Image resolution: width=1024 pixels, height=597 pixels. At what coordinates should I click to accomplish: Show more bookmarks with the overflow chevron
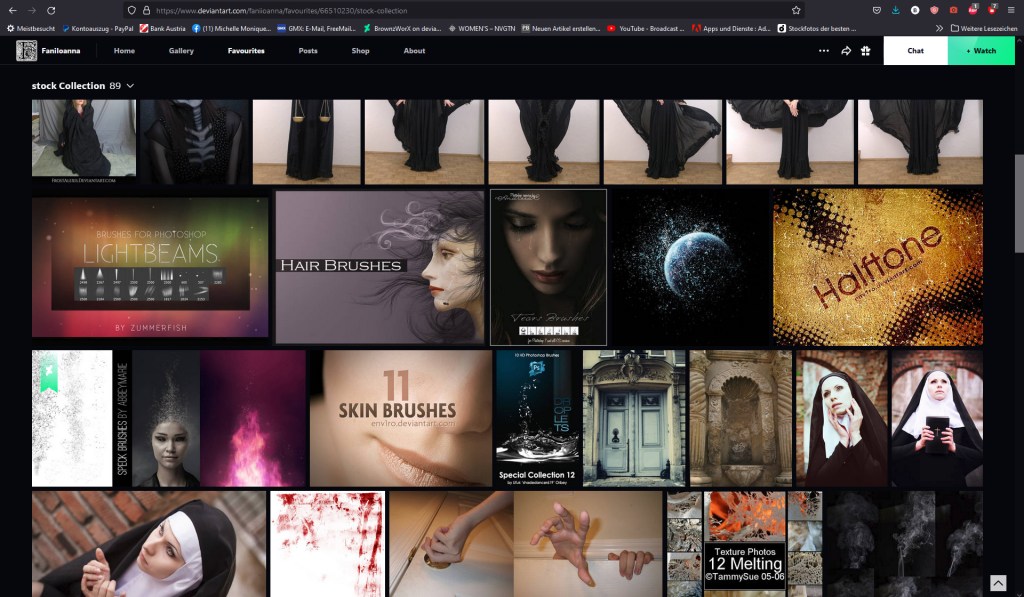coord(939,28)
